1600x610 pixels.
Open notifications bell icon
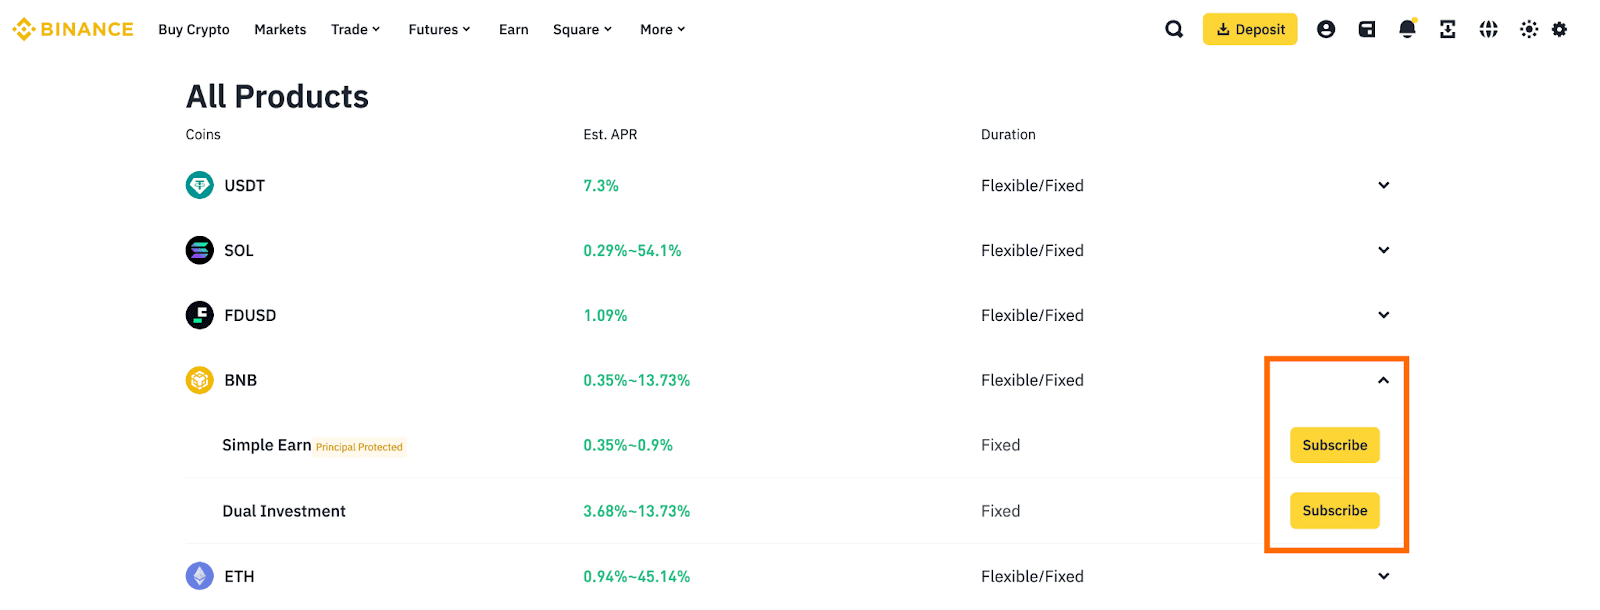1407,30
